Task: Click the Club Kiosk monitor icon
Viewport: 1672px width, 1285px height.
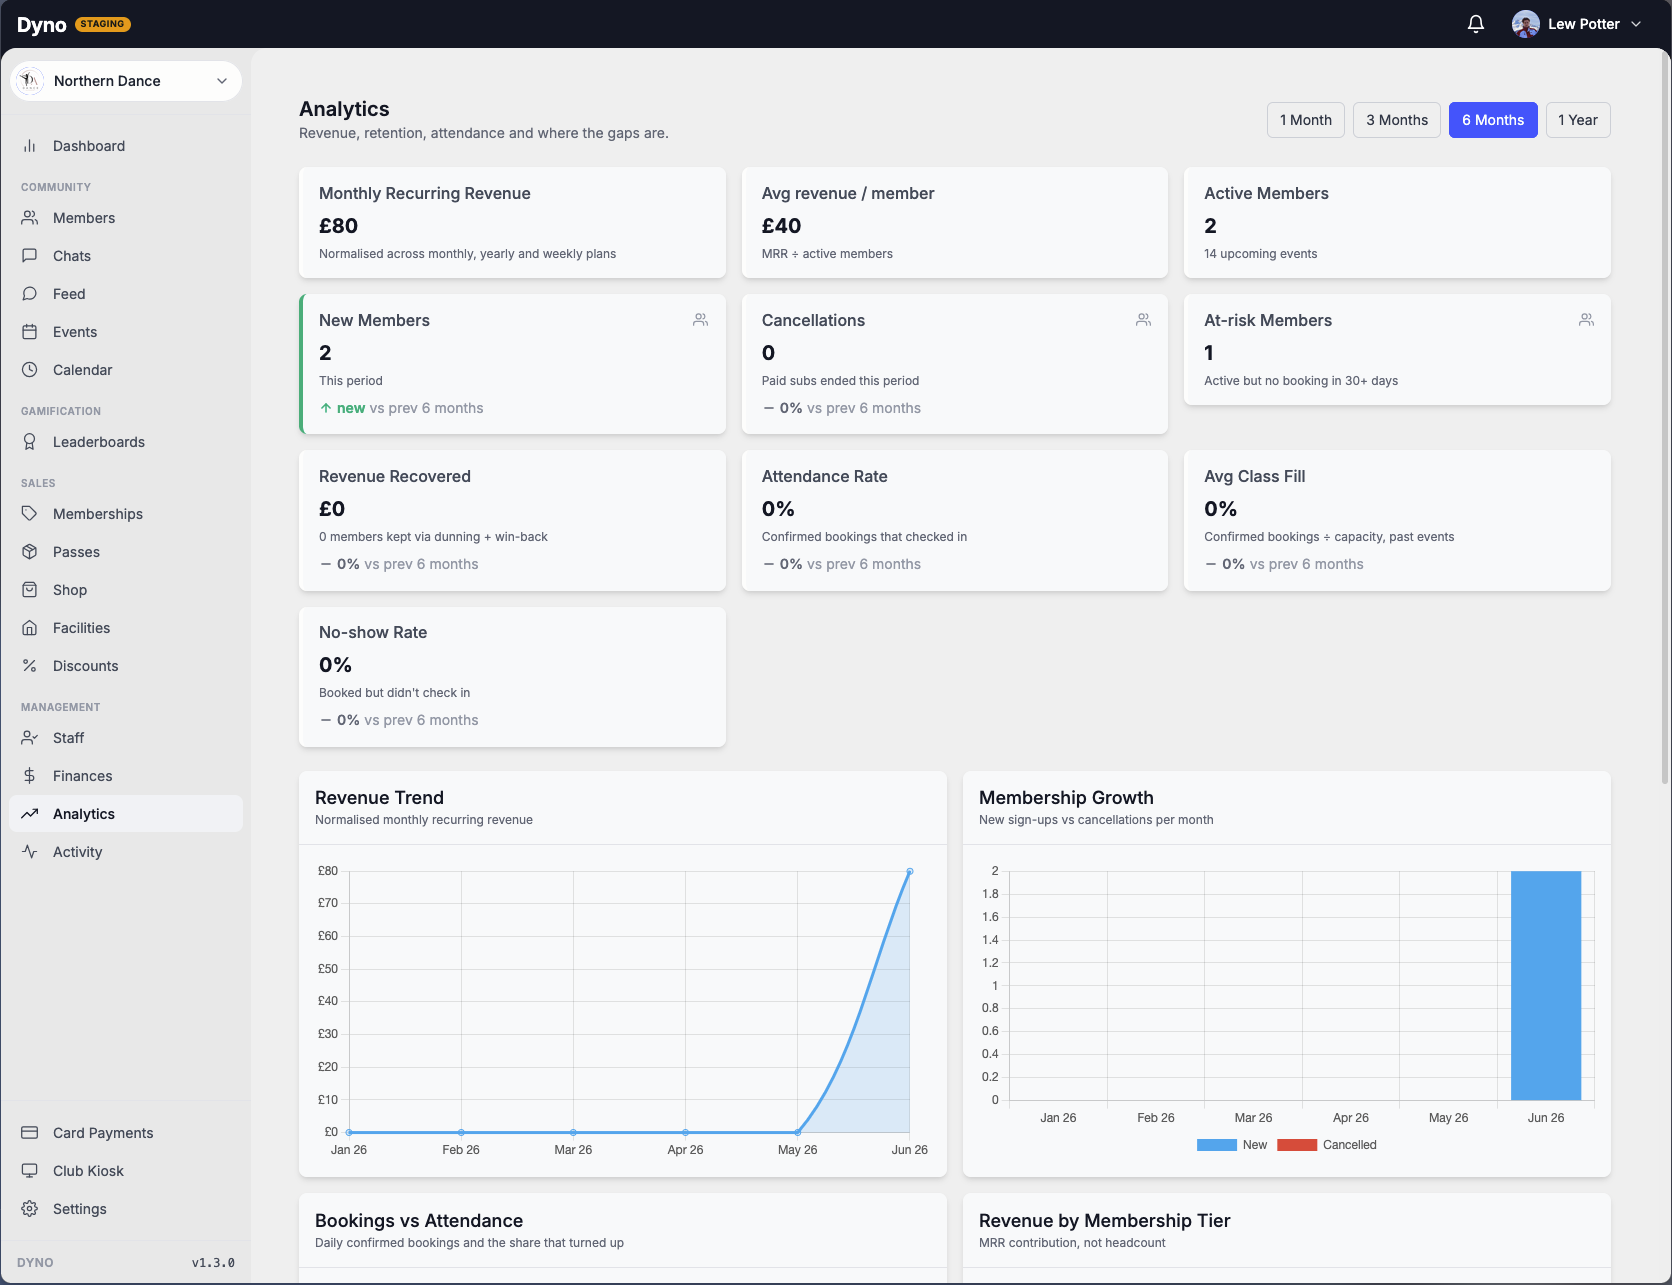Action: pos(30,1171)
